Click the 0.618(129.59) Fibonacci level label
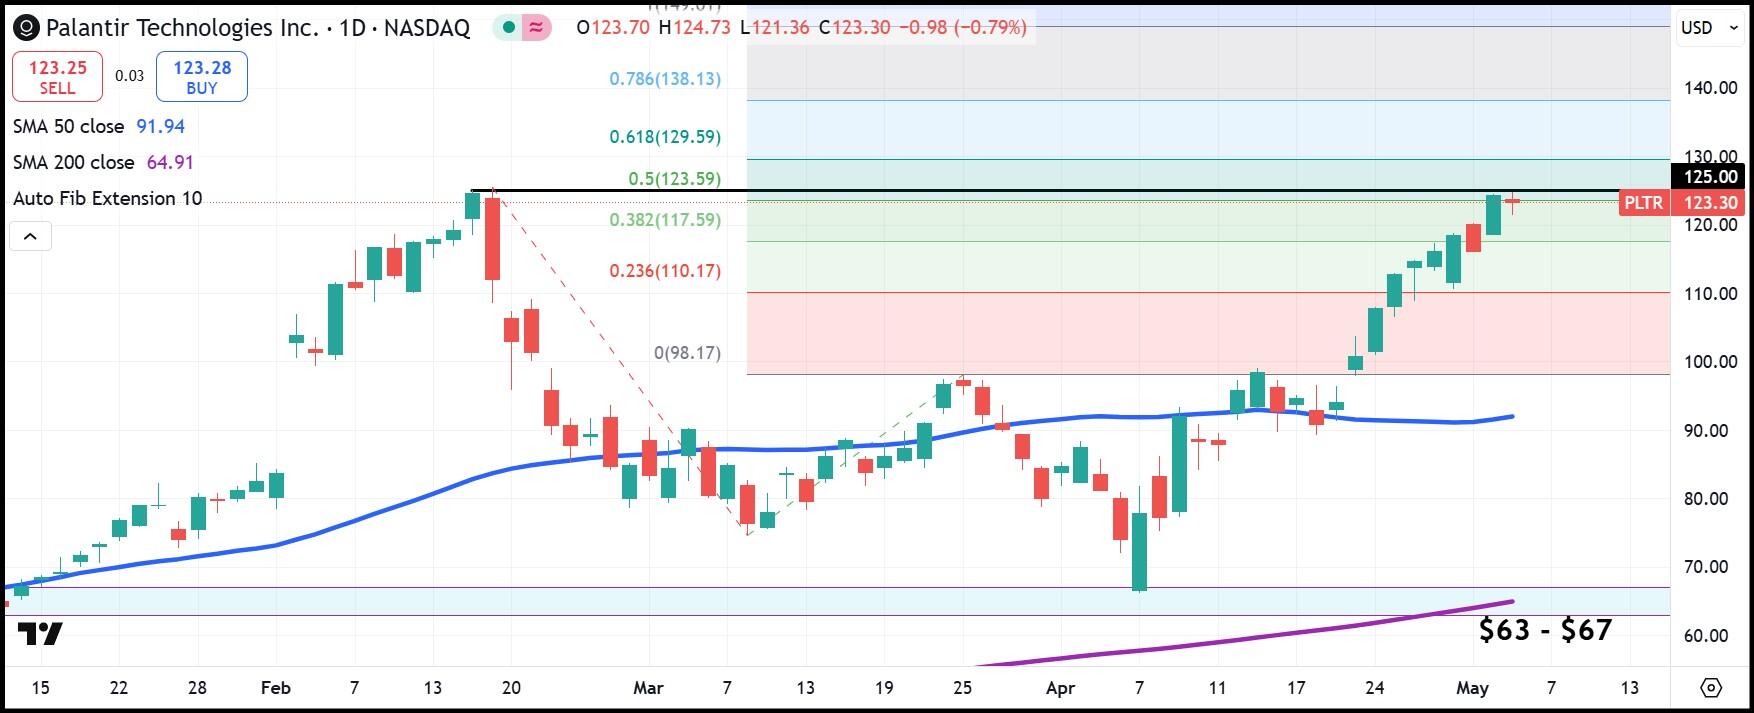1754x713 pixels. click(x=665, y=136)
